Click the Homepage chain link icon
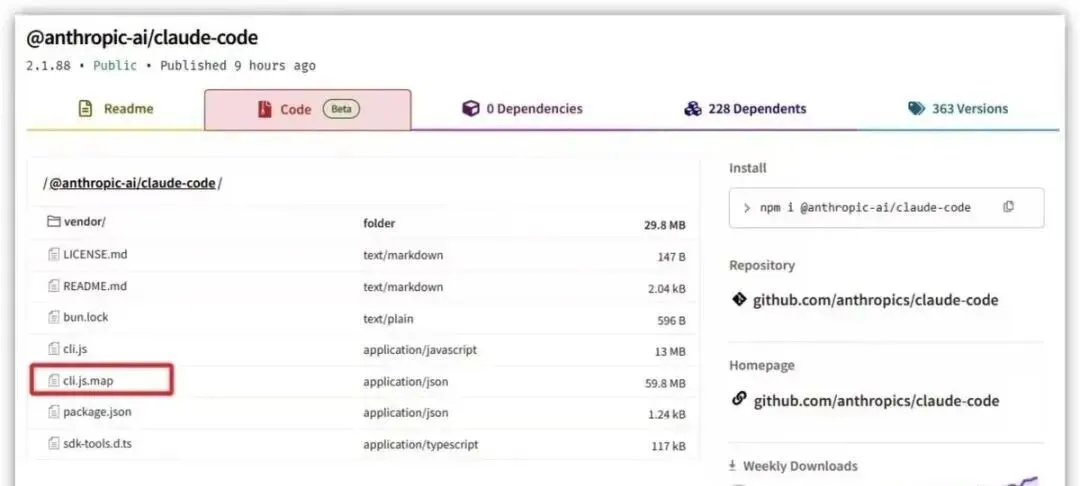 (x=739, y=399)
